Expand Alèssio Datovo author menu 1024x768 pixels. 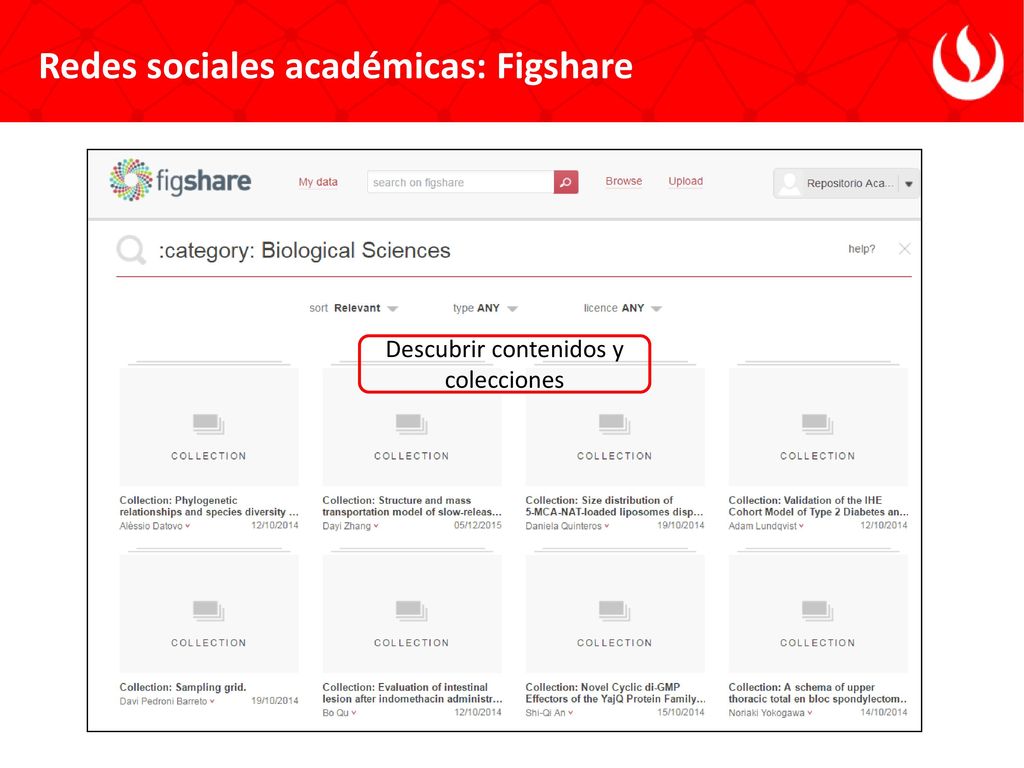[x=187, y=526]
